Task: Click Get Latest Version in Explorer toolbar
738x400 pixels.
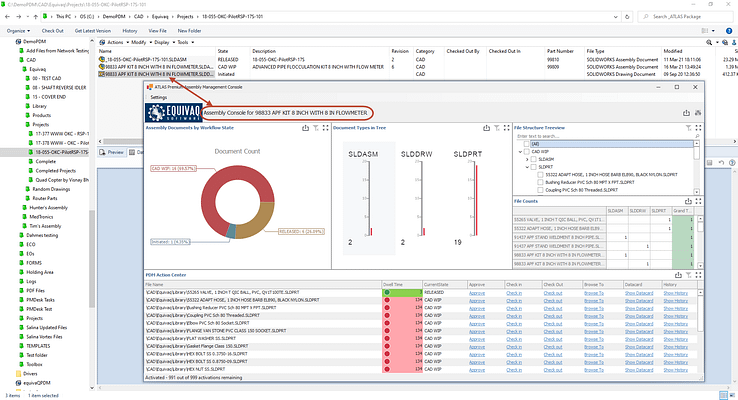Action: [93, 31]
